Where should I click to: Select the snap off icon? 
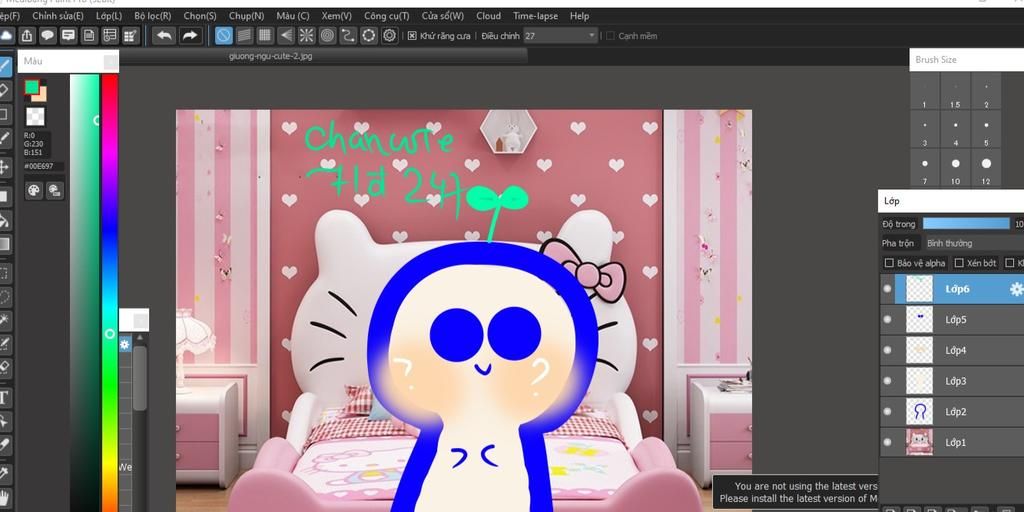[223, 35]
